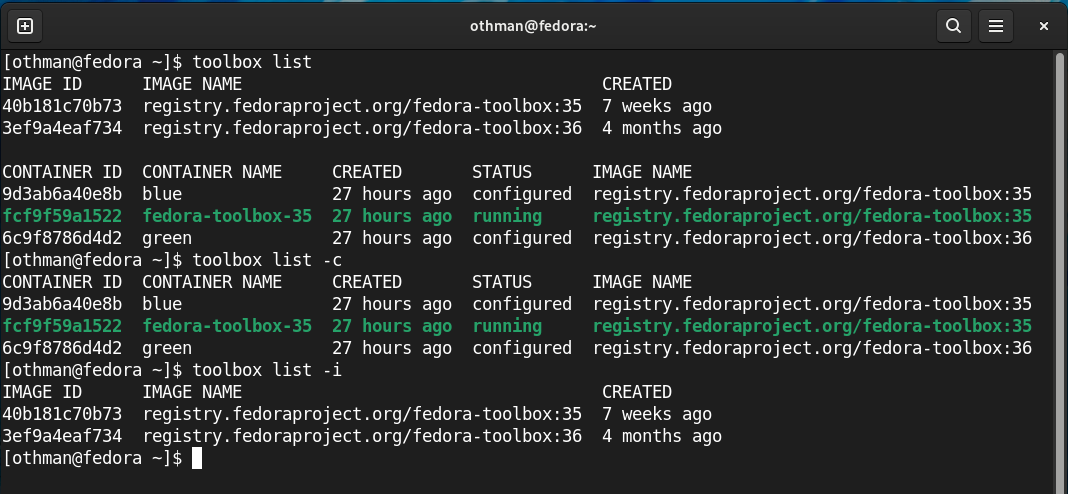This screenshot has width=1068, height=494.
Task: Open a new terminal tab
Action: coord(25,26)
